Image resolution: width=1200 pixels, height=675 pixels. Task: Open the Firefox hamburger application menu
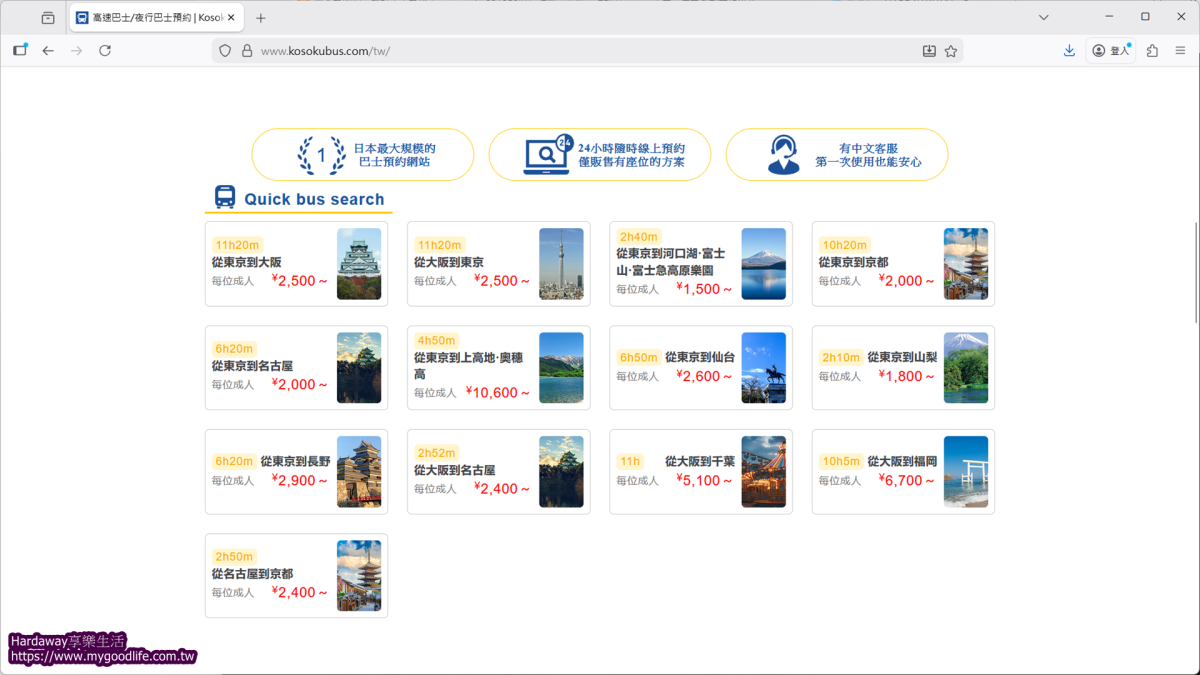[x=1181, y=51]
